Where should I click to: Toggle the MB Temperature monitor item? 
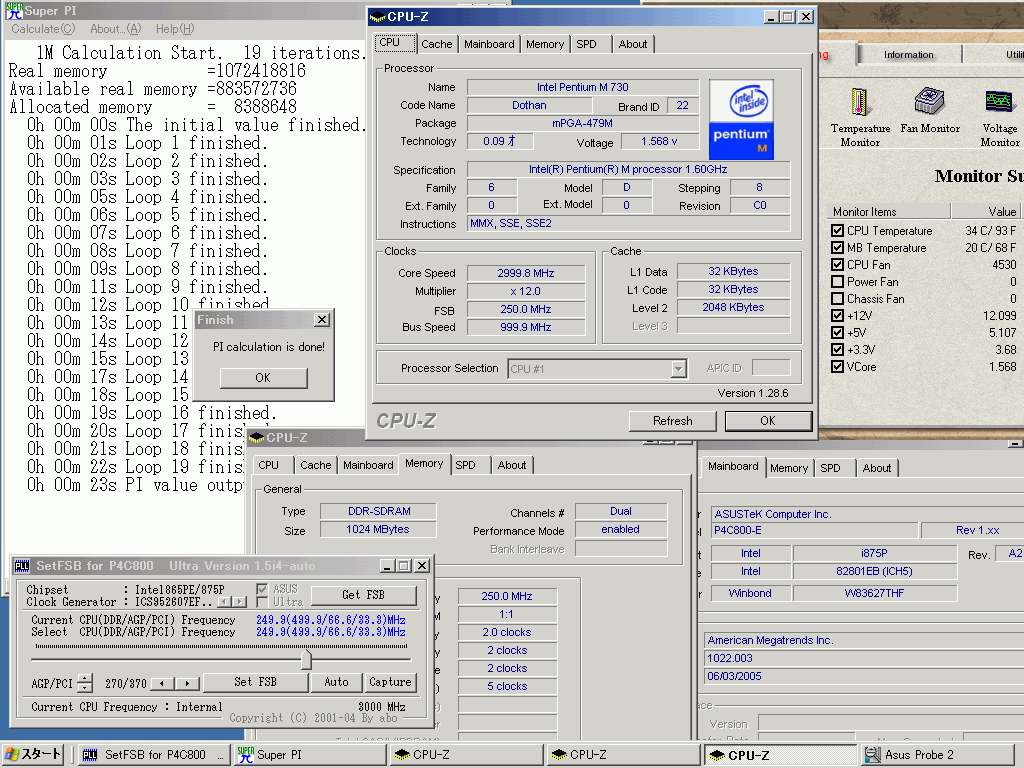[837, 248]
